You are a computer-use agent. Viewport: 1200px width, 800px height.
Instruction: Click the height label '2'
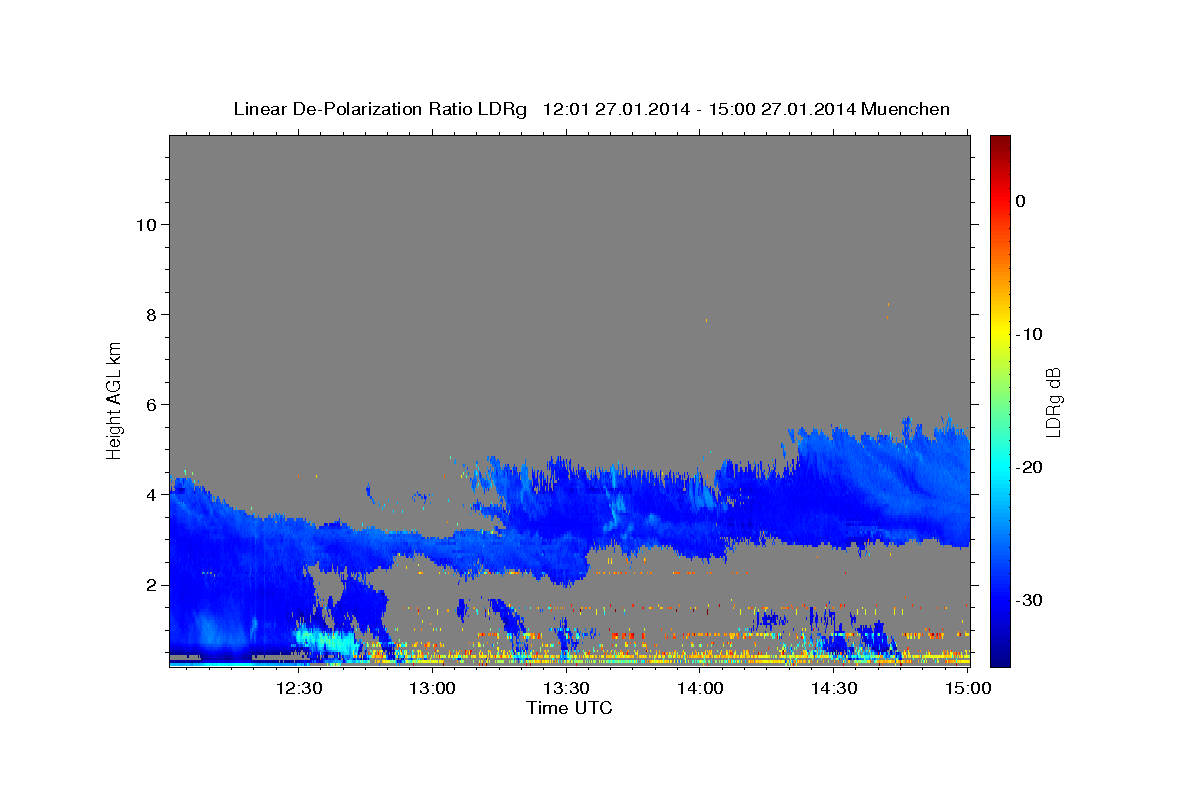tap(149, 585)
